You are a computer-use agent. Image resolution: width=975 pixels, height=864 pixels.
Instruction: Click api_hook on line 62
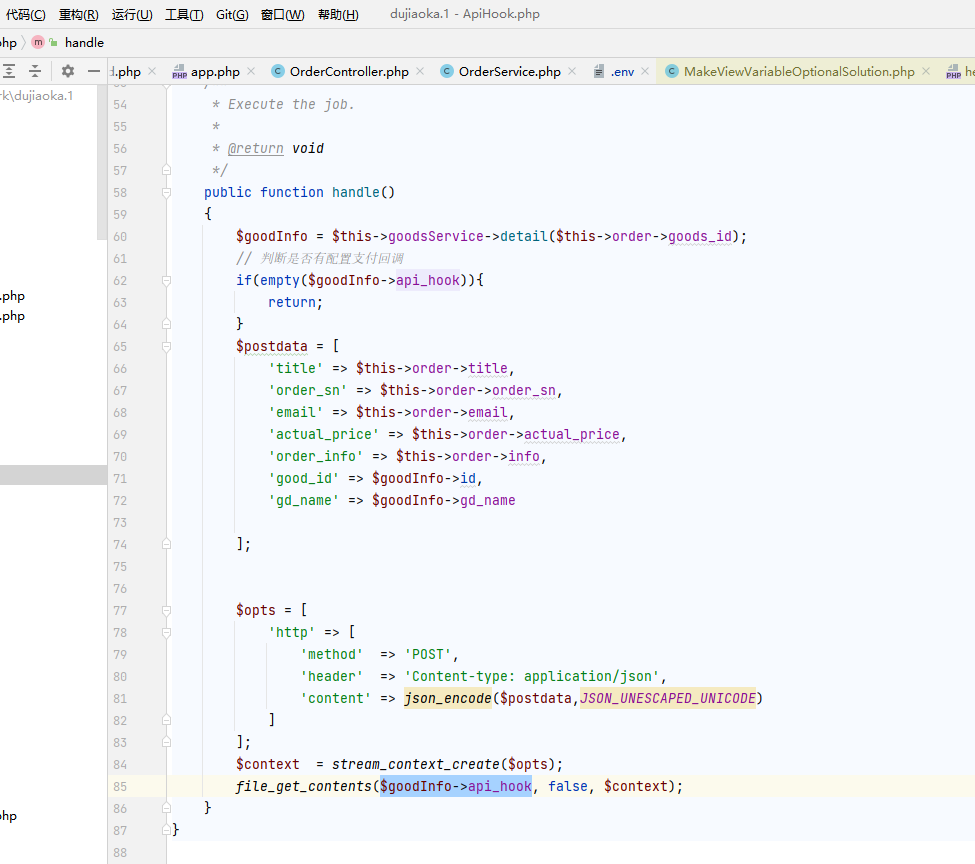(428, 281)
